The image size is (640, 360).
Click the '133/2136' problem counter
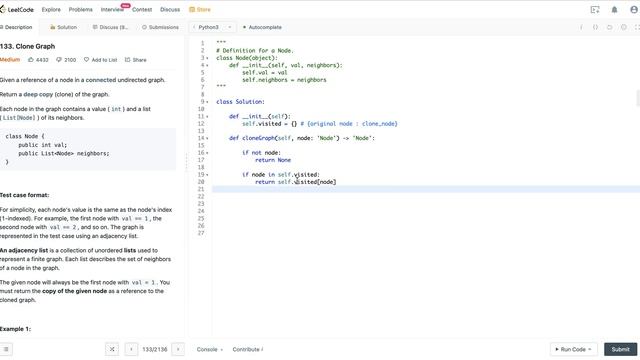(x=155, y=349)
